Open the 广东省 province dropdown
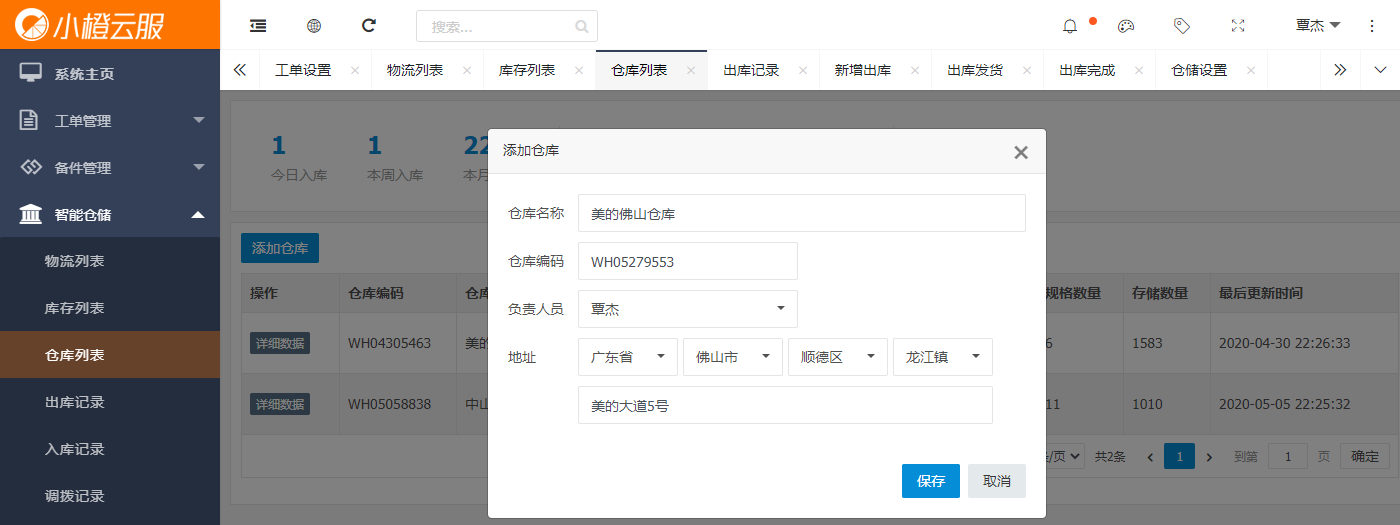The height and width of the screenshot is (525, 1400). click(x=628, y=357)
